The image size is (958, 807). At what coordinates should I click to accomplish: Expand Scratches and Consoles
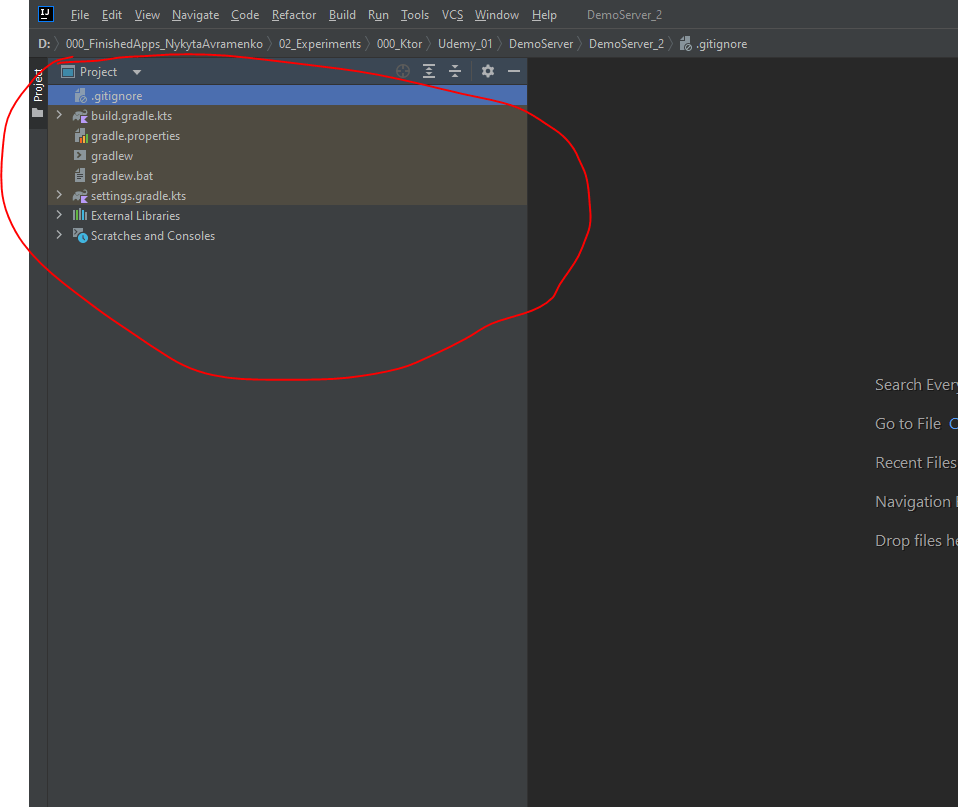[x=59, y=235]
